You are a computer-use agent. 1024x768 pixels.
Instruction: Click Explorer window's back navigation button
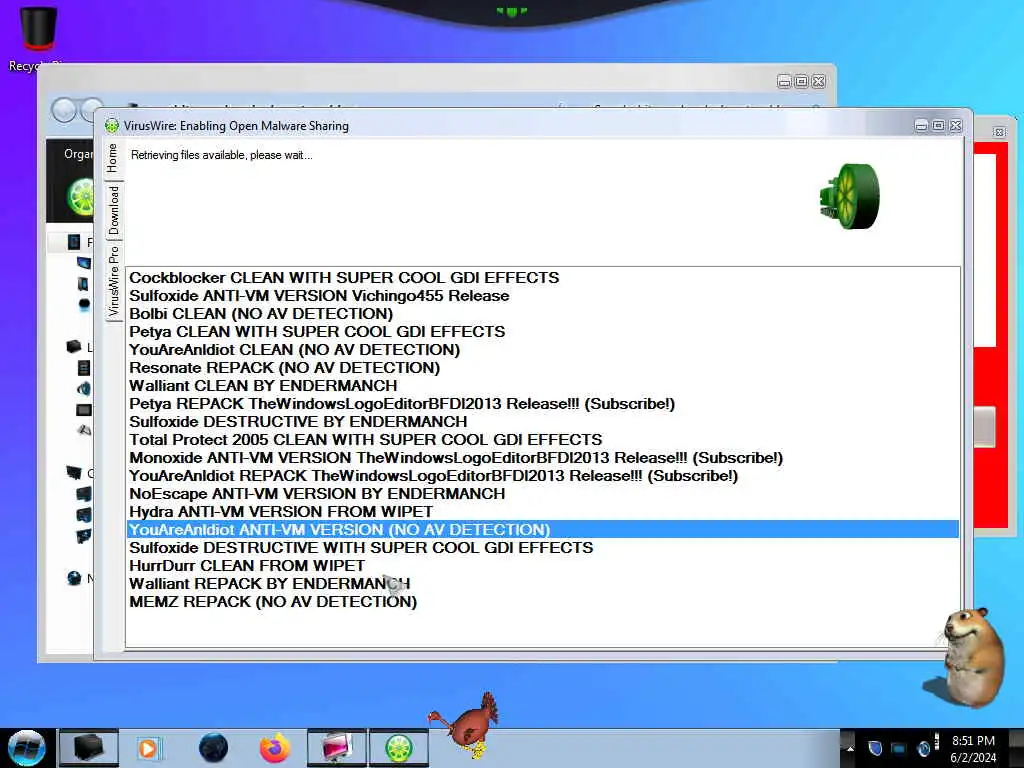[64, 110]
